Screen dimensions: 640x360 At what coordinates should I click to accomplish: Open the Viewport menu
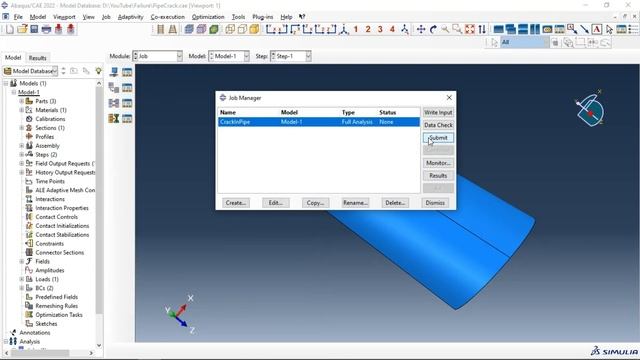tap(64, 17)
